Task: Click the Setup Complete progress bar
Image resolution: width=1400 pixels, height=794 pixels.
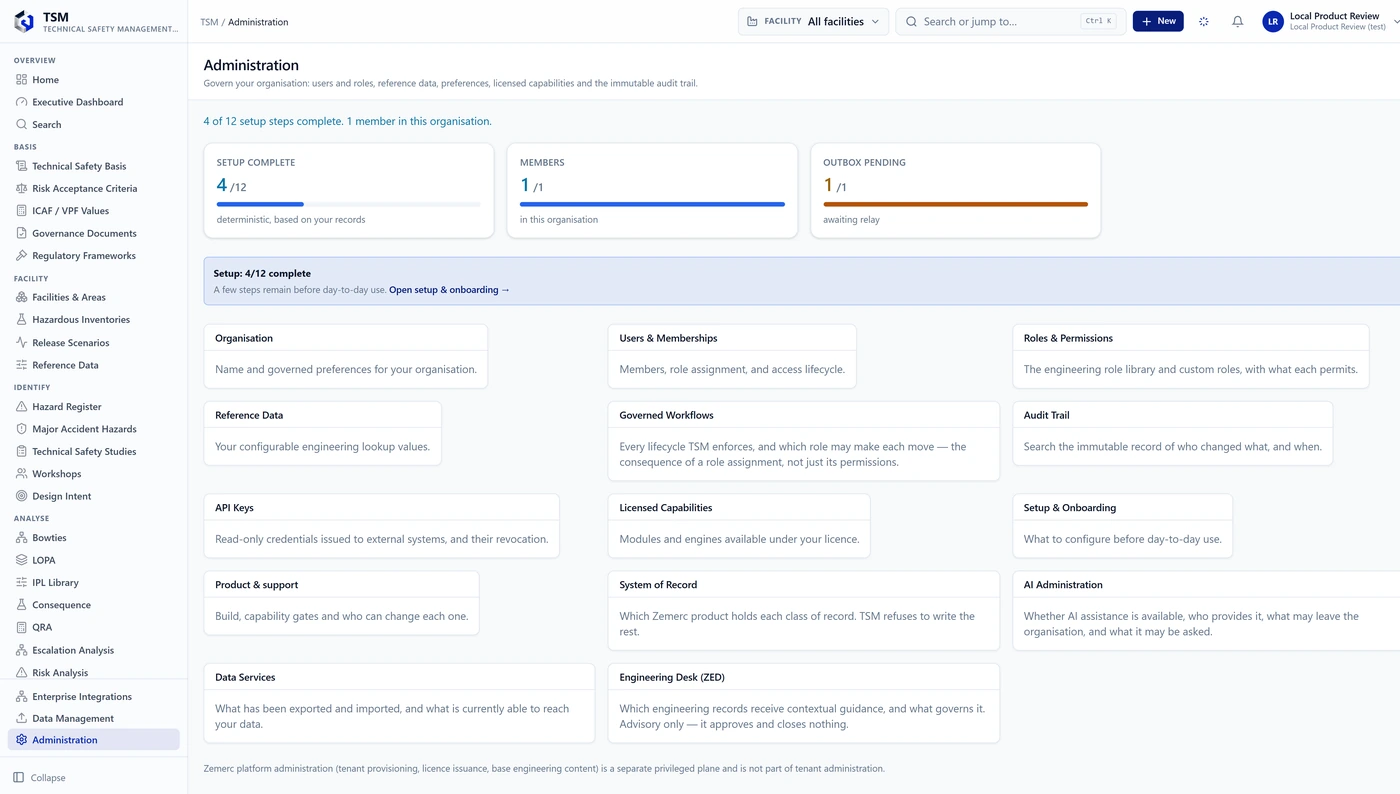Action: [x=348, y=204]
